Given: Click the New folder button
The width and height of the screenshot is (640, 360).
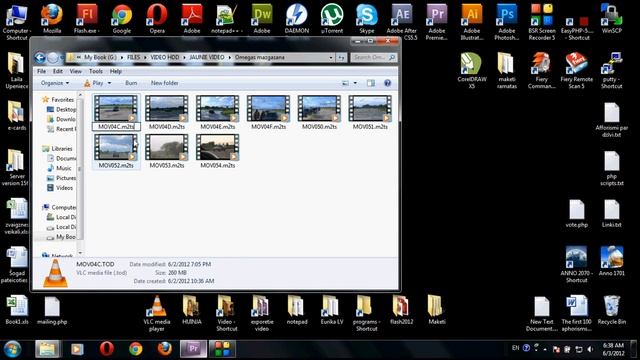Looking at the screenshot, I should pyautogui.click(x=164, y=83).
